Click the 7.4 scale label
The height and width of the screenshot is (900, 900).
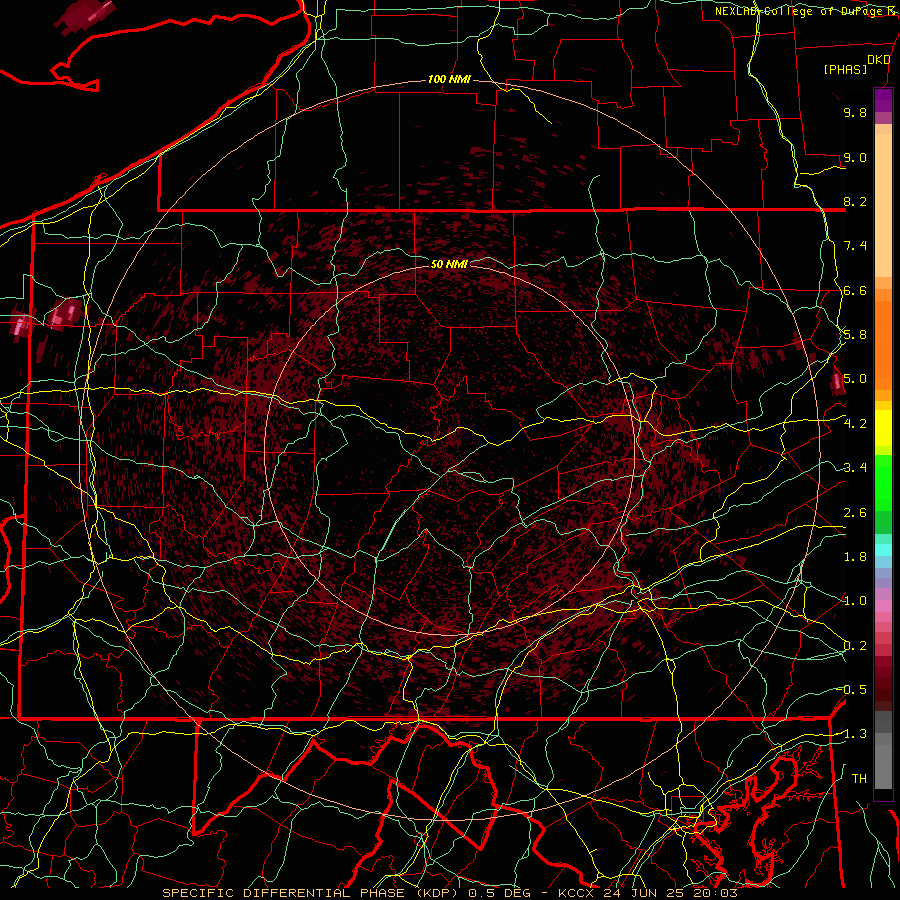(x=855, y=246)
